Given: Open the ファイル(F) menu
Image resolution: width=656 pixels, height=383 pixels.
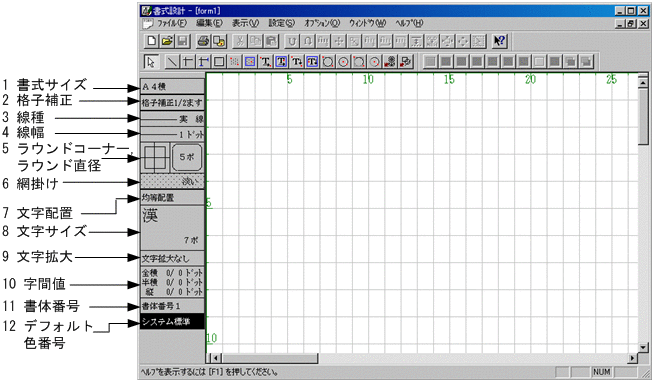Looking at the screenshot, I should point(172,23).
